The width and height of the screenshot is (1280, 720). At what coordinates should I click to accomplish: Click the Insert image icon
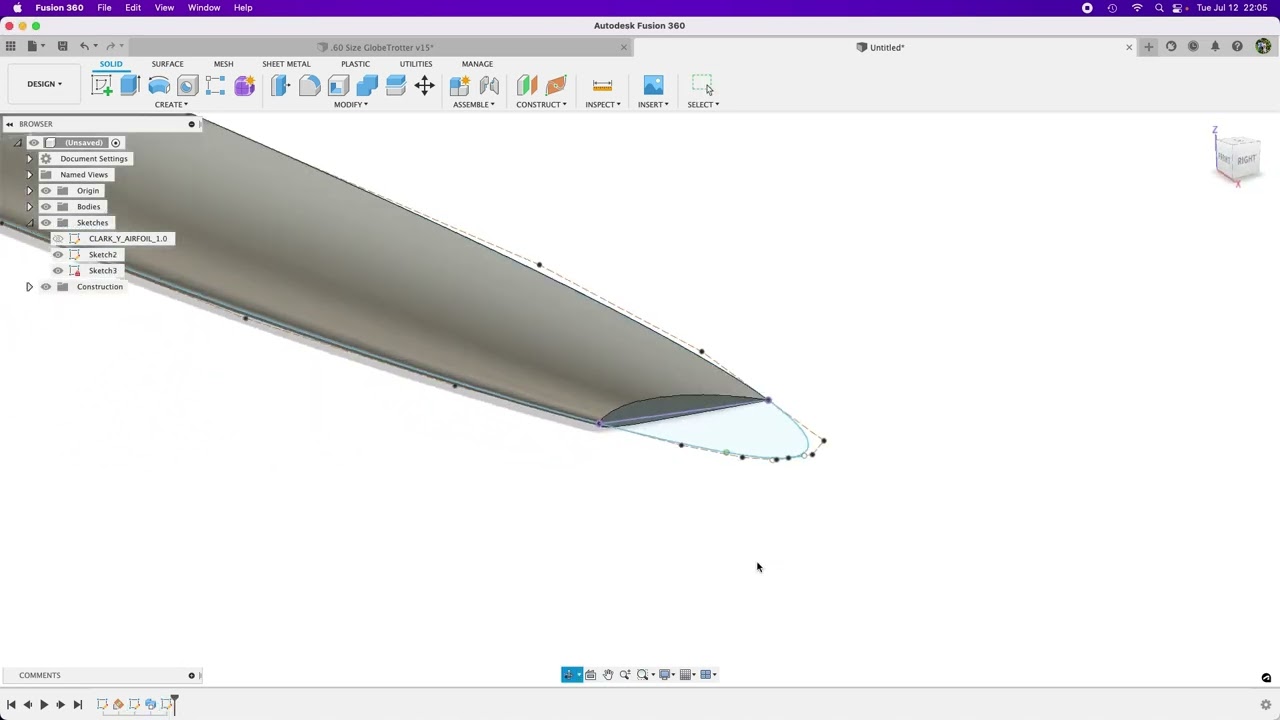point(653,86)
